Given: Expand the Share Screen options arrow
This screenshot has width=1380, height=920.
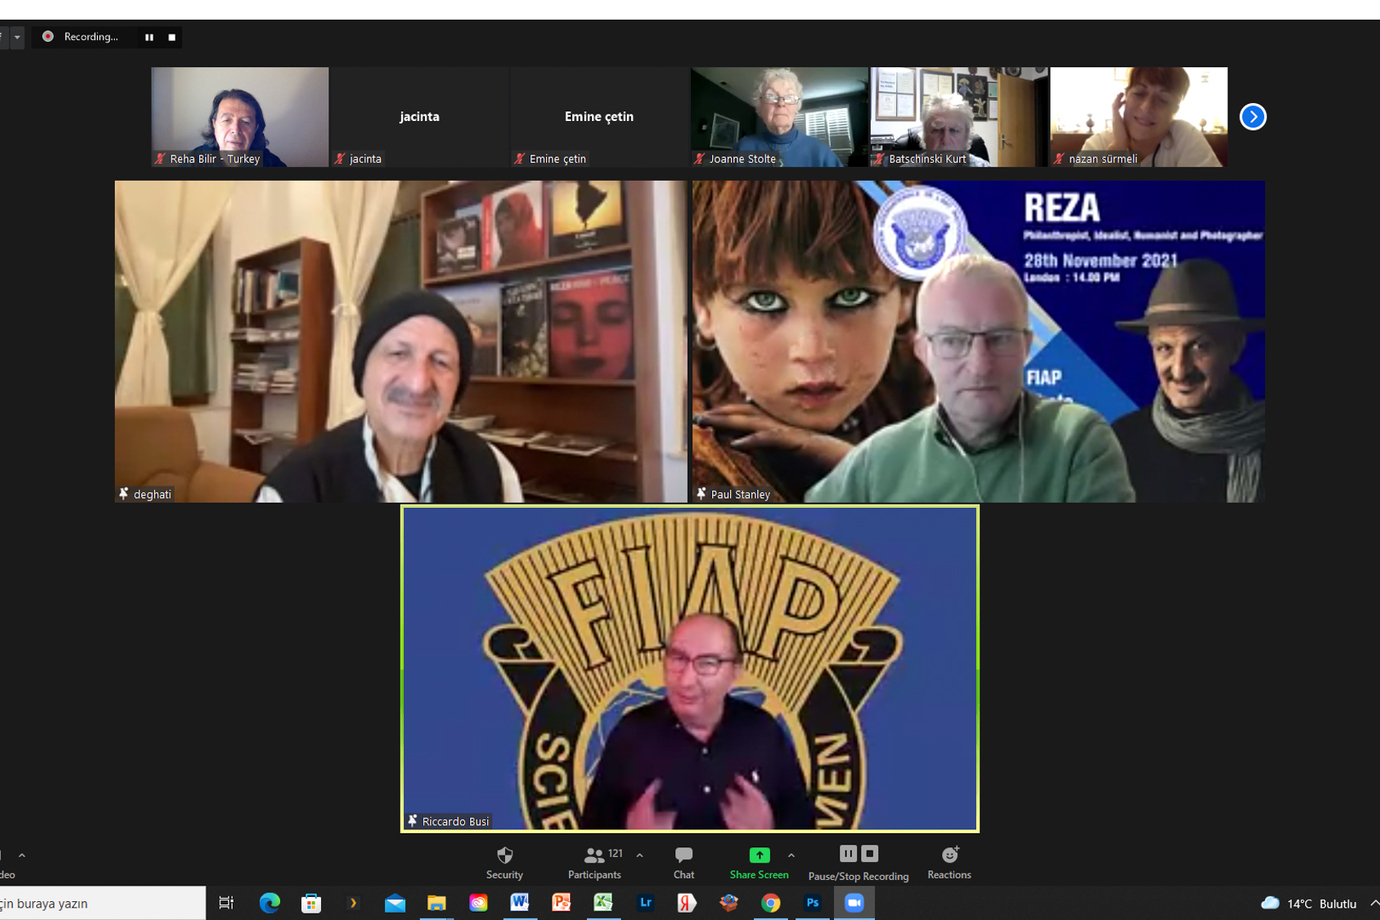Looking at the screenshot, I should [x=791, y=855].
